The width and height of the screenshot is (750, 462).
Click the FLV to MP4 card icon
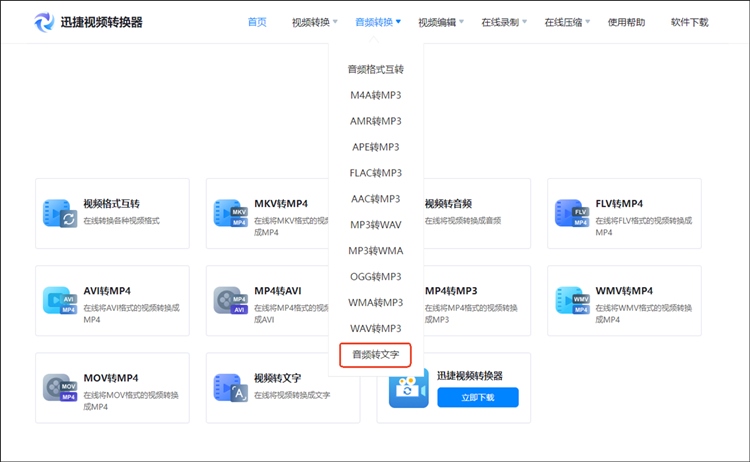tap(572, 213)
